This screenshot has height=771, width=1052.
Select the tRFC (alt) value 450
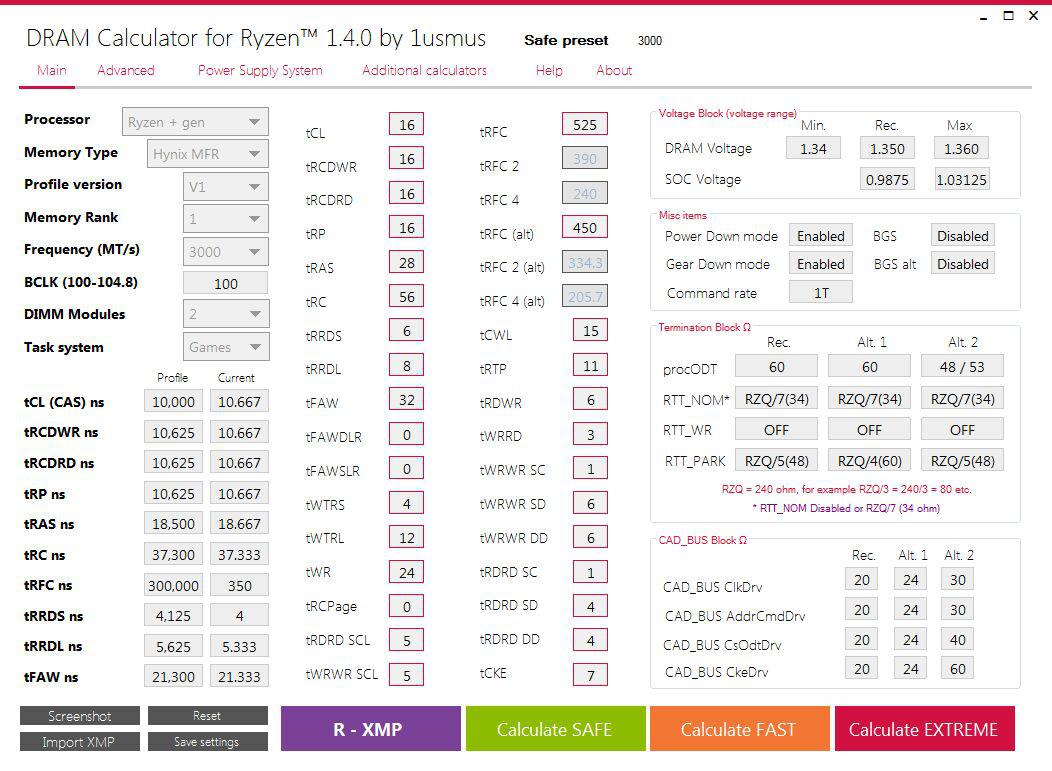pyautogui.click(x=584, y=227)
